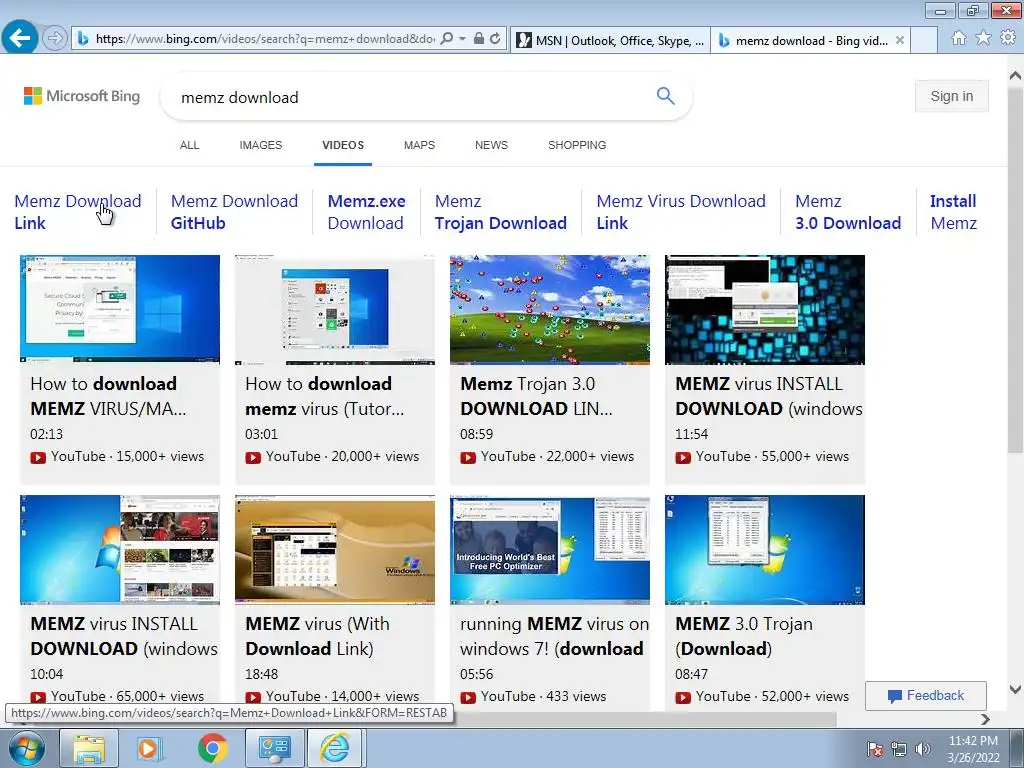Open the Control Panel taskbar icon
Screen dimensions: 1024x768
tap(274, 748)
